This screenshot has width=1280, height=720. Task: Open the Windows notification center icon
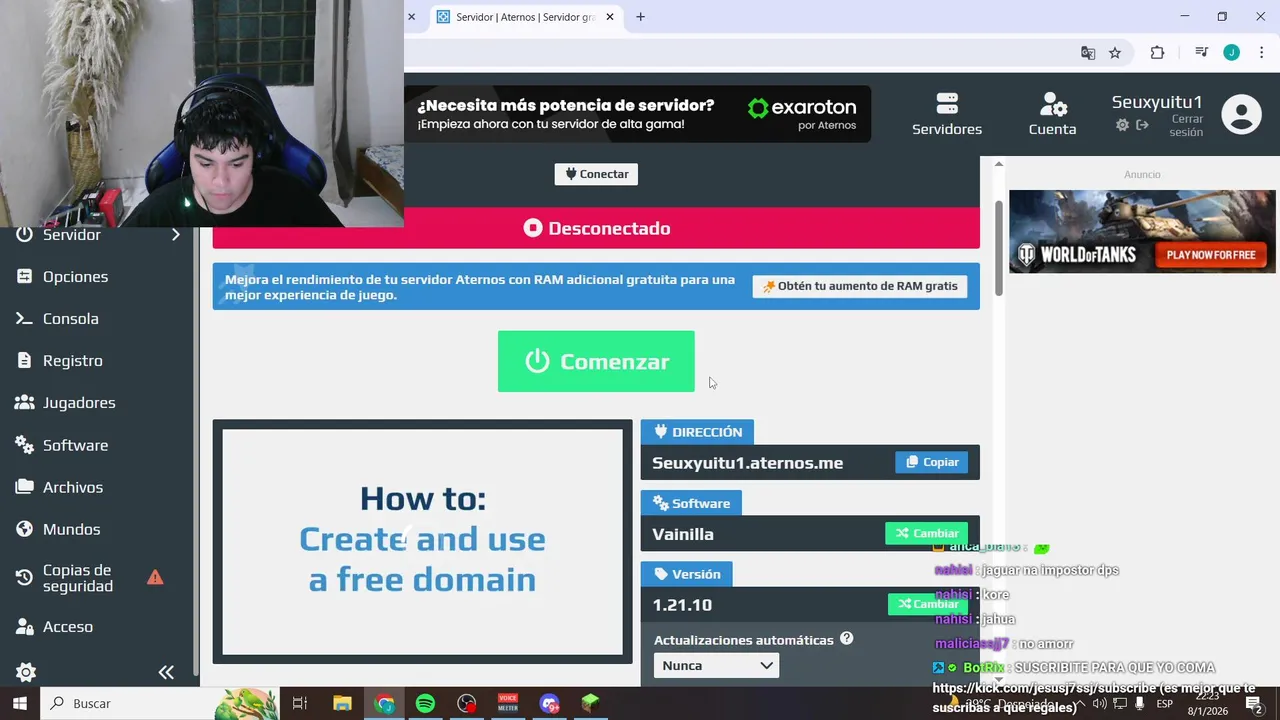[1254, 704]
